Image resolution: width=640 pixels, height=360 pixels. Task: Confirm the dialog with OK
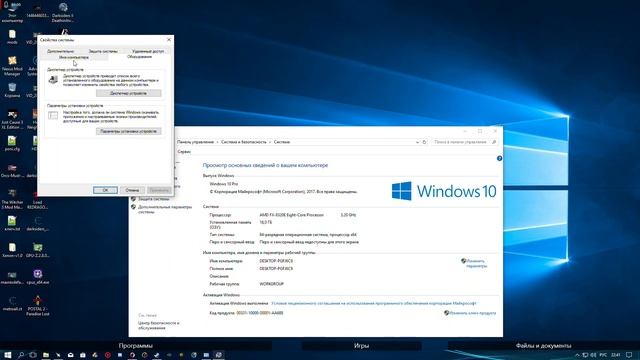(x=105, y=190)
